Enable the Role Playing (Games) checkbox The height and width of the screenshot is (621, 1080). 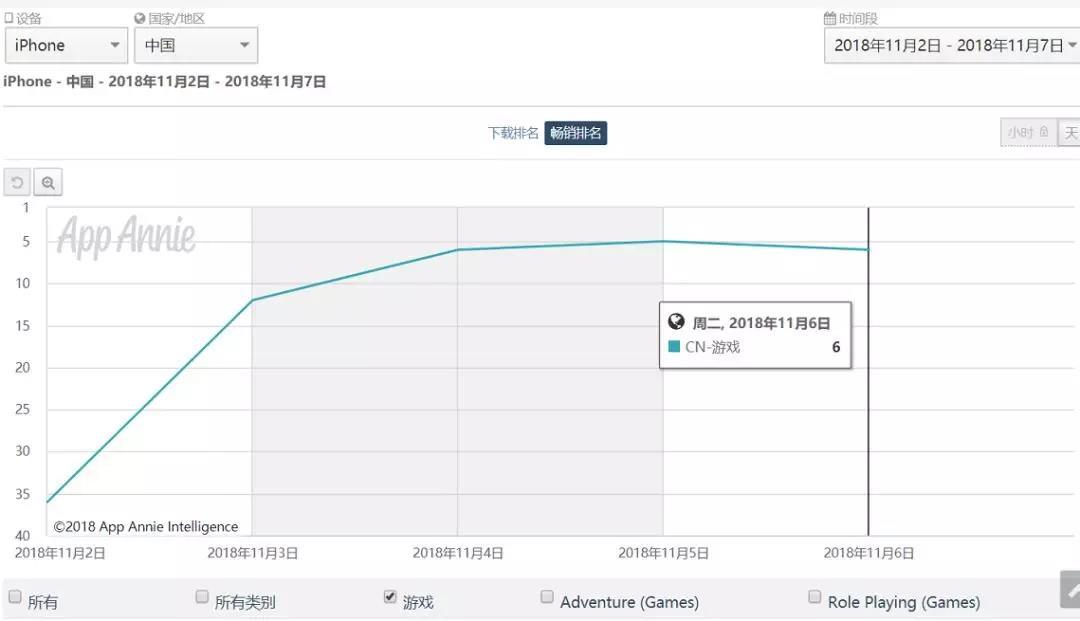[x=814, y=597]
